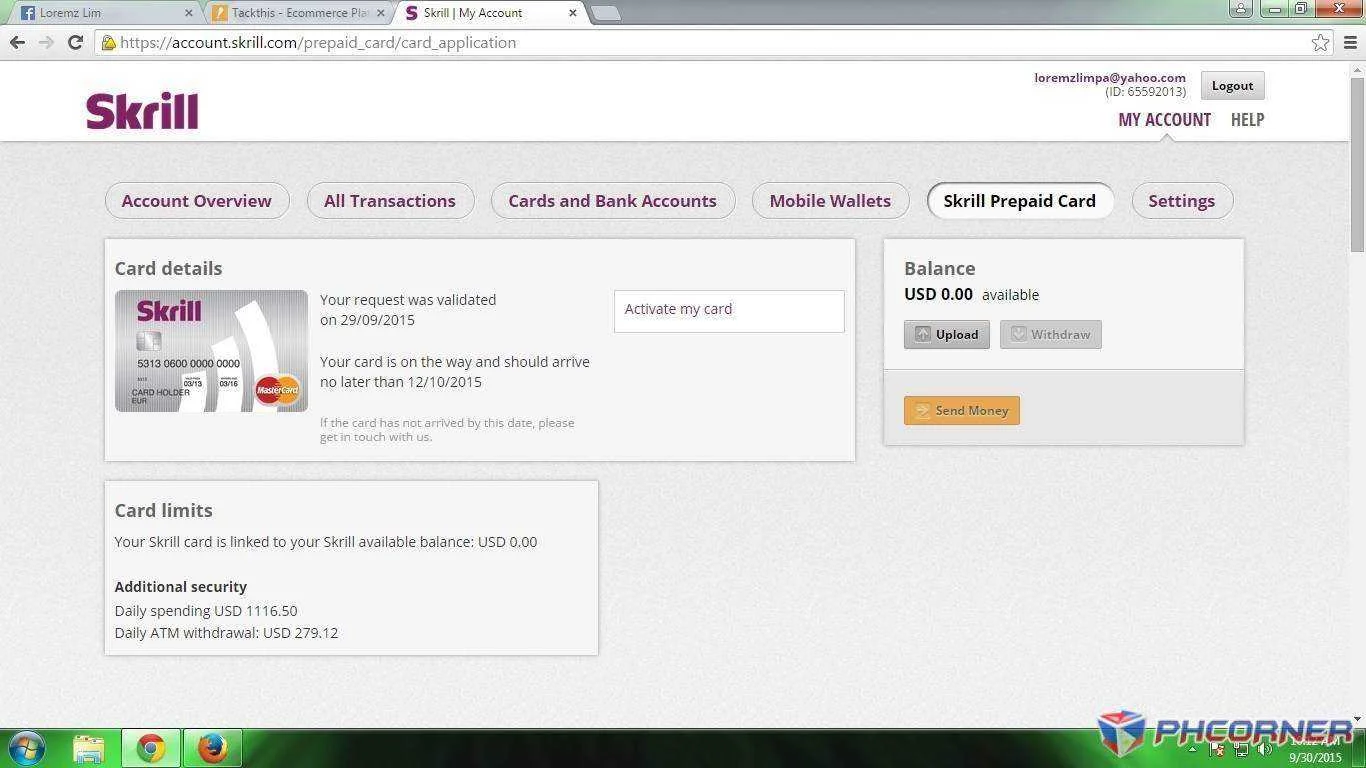Image resolution: width=1366 pixels, height=768 pixels.
Task: Select the Skrill My Account browser tab
Action: (x=490, y=13)
